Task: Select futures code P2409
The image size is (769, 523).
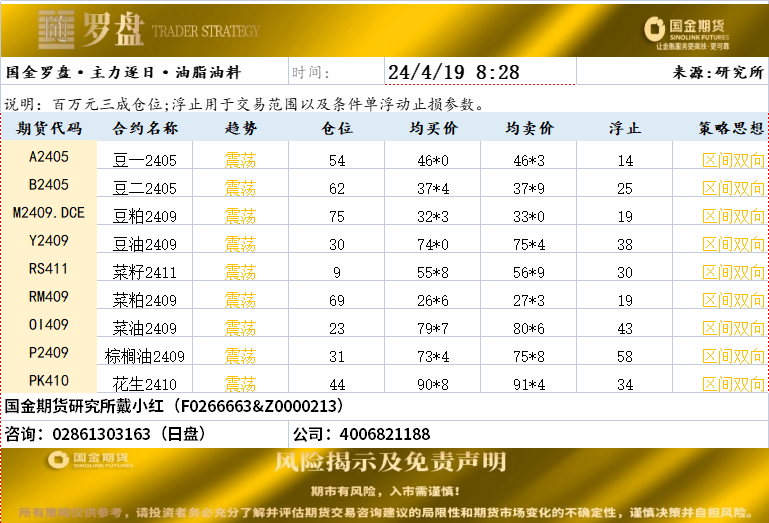Action: 49,352
